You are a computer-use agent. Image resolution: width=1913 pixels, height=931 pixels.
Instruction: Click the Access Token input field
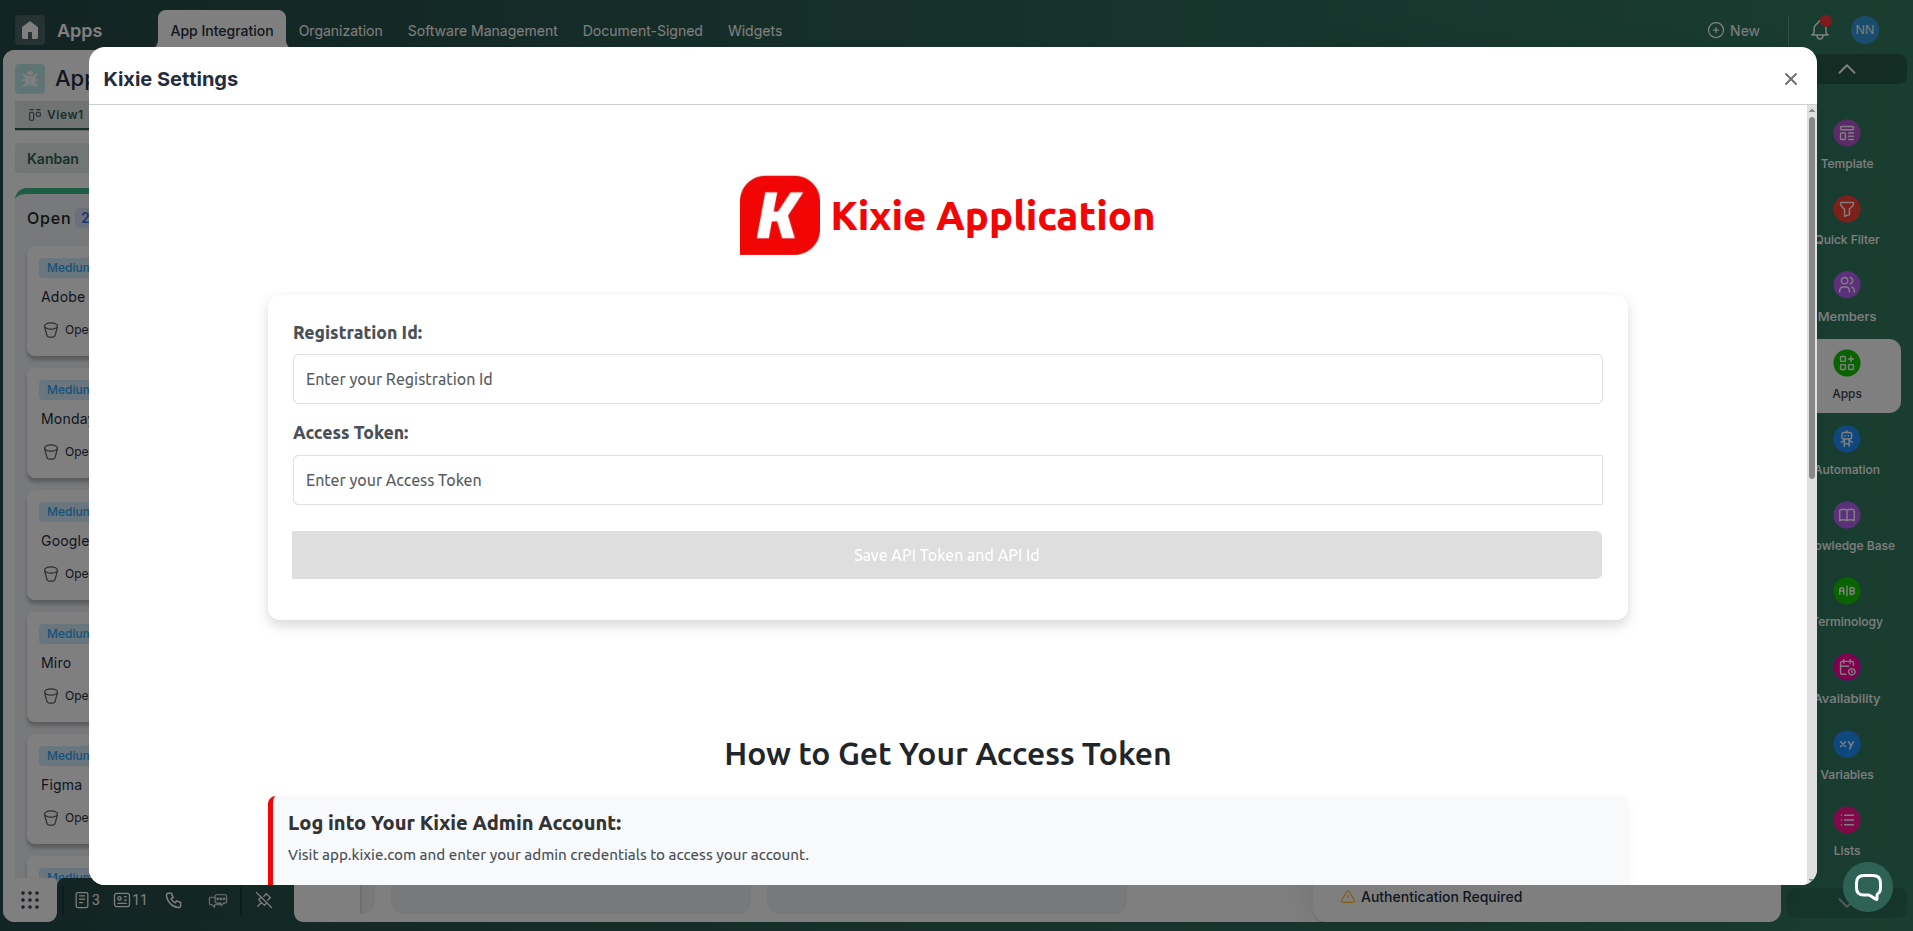pos(946,480)
